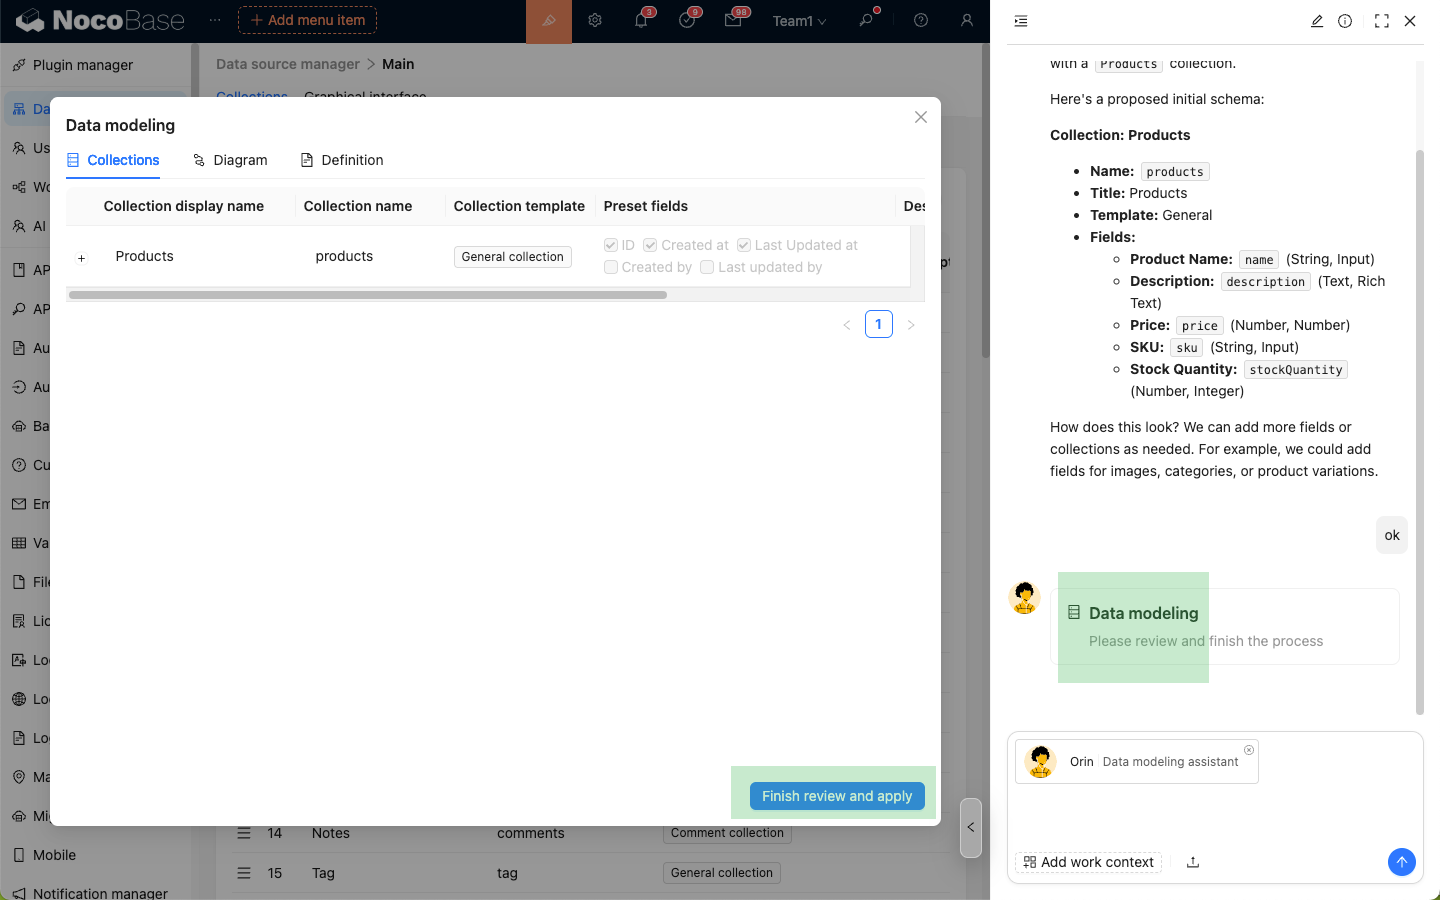1440x900 pixels.
Task: Open the notifications bell icon
Action: click(641, 21)
